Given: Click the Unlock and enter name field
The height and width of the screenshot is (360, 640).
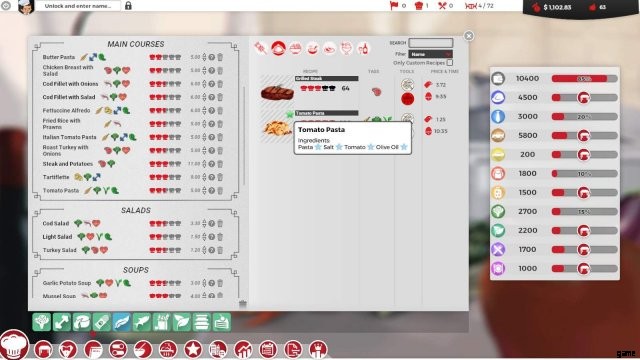Looking at the screenshot, I should click(x=78, y=6).
